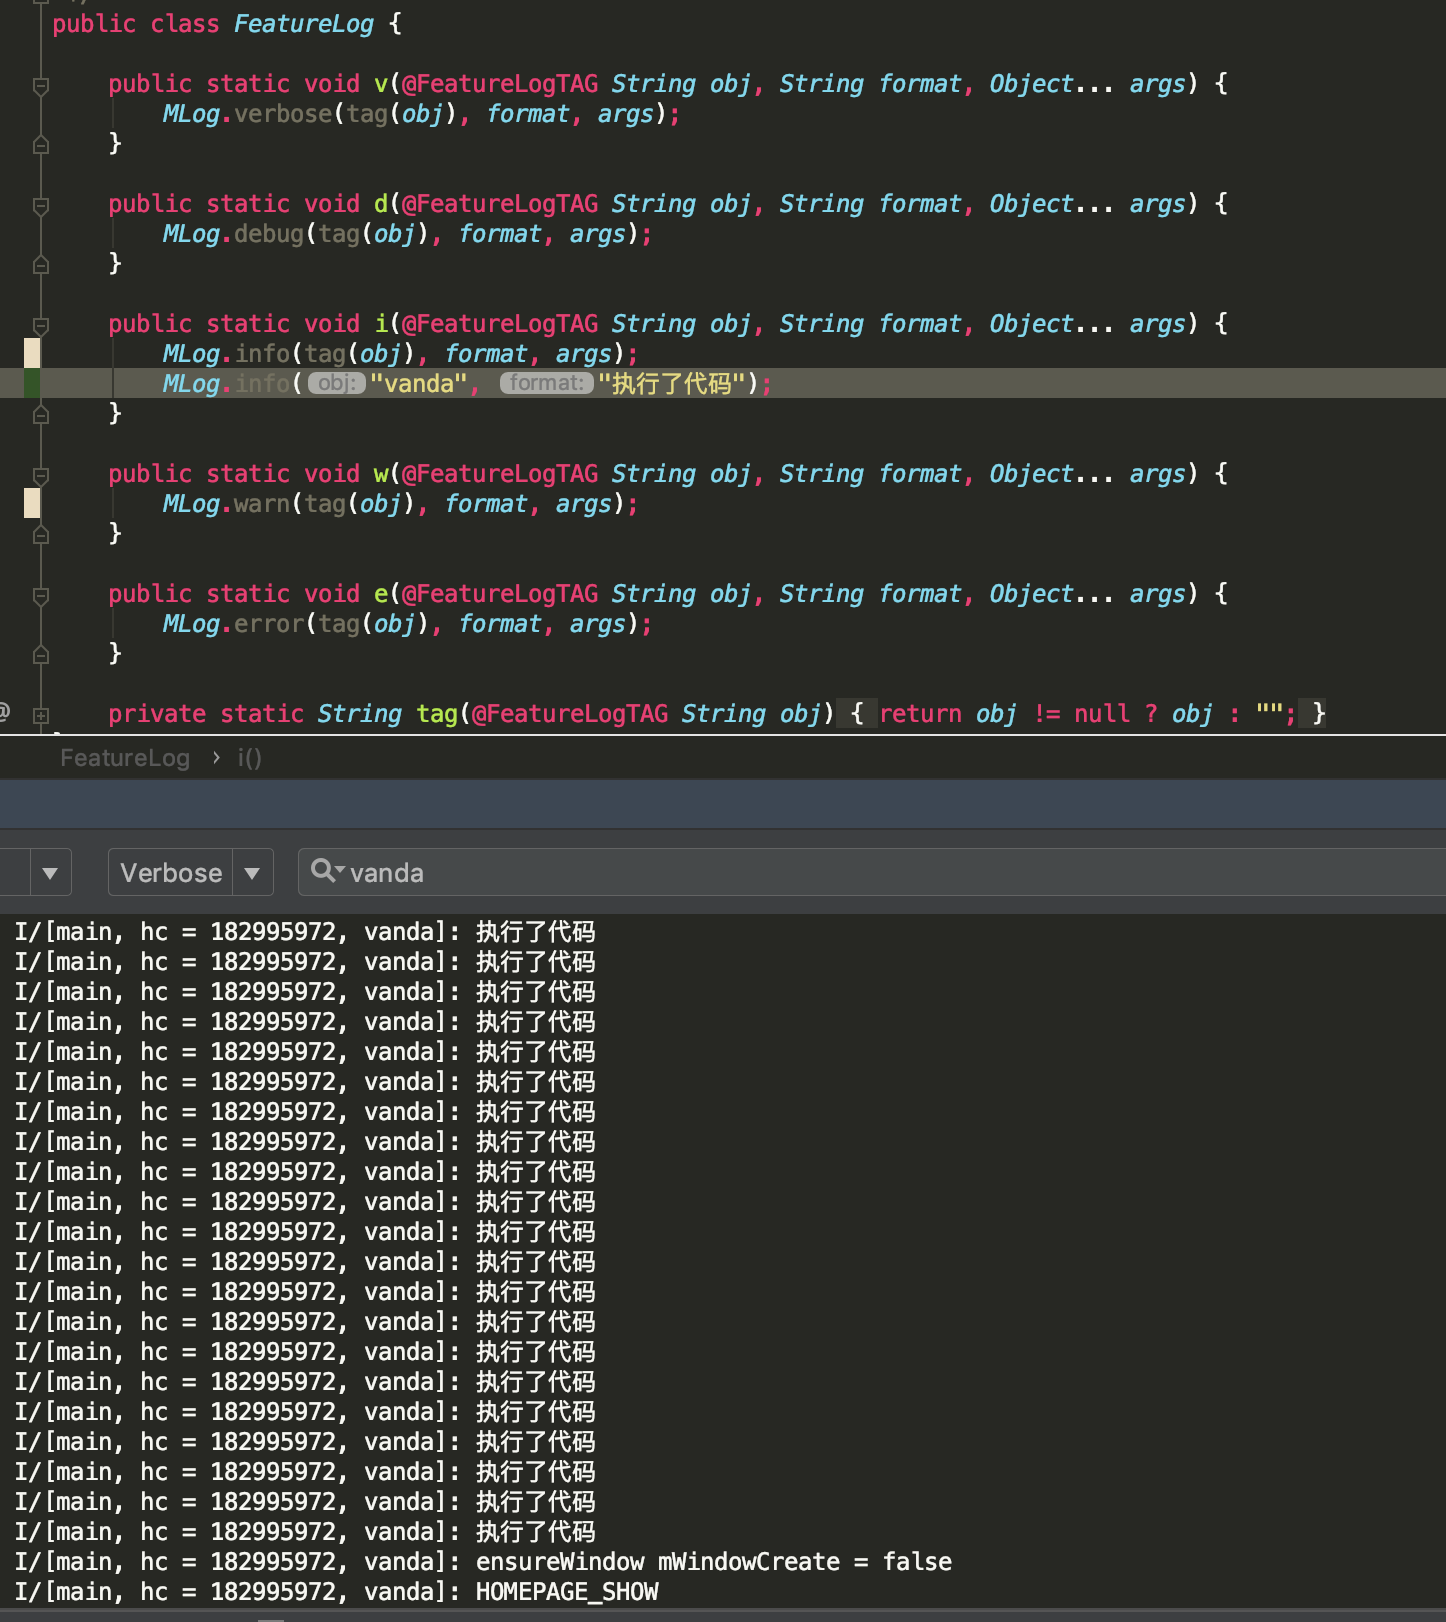Expand the folded tag() method

[x=41, y=716]
